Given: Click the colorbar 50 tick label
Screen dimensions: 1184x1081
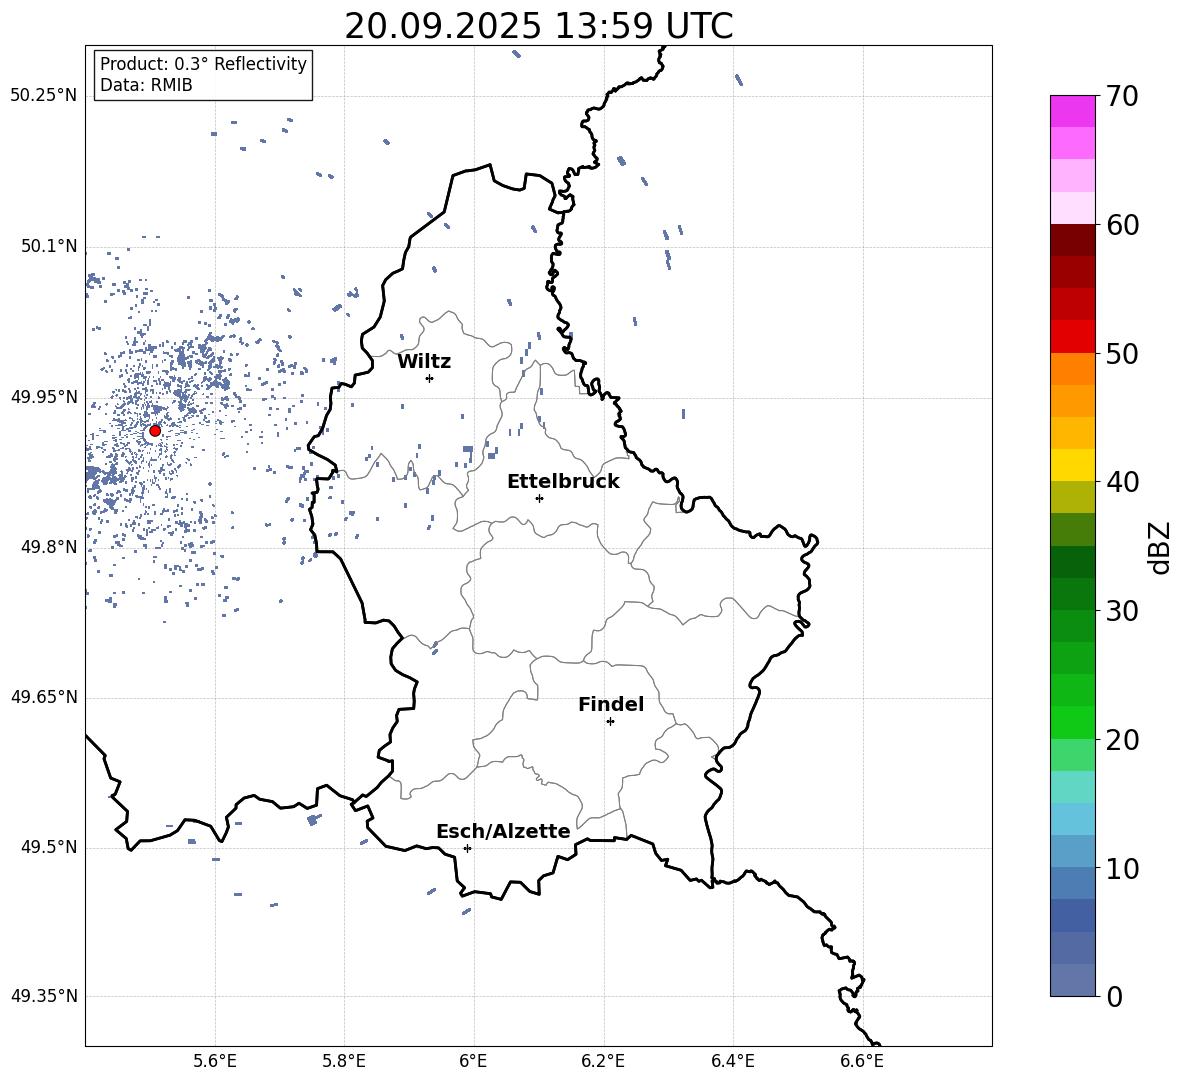Looking at the screenshot, I should (x=1122, y=353).
